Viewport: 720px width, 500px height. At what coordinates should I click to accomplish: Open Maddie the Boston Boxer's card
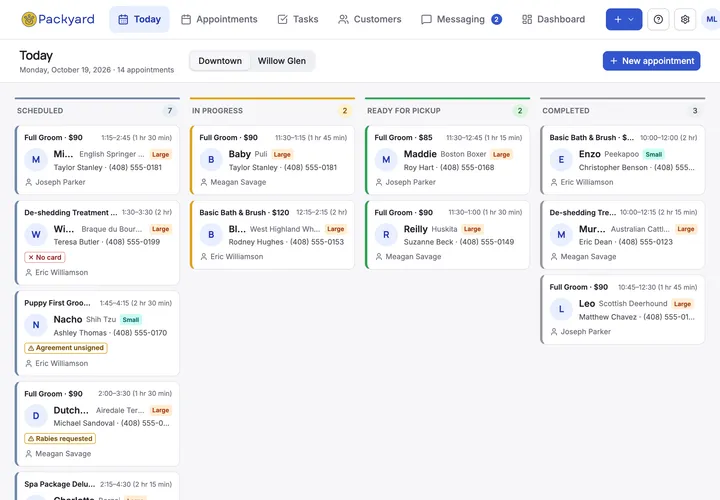(448, 160)
